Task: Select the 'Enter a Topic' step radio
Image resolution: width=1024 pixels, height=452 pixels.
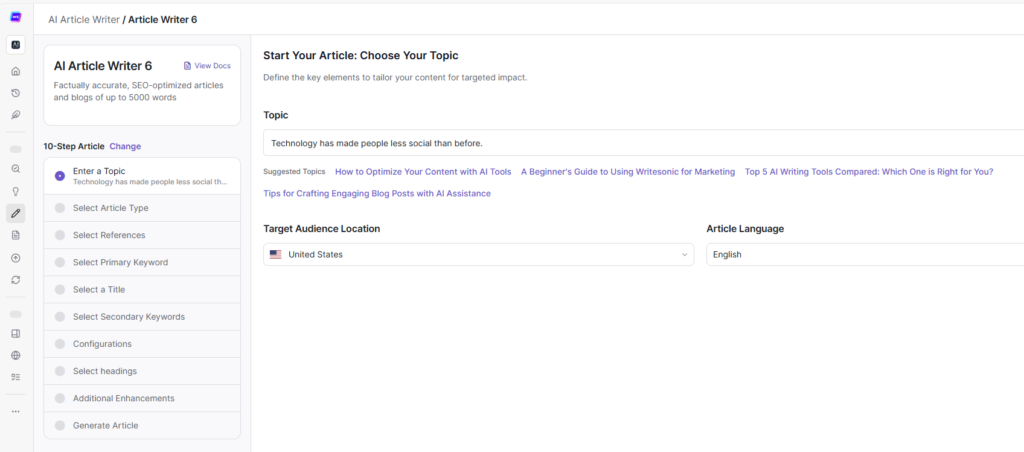Action: (60, 176)
